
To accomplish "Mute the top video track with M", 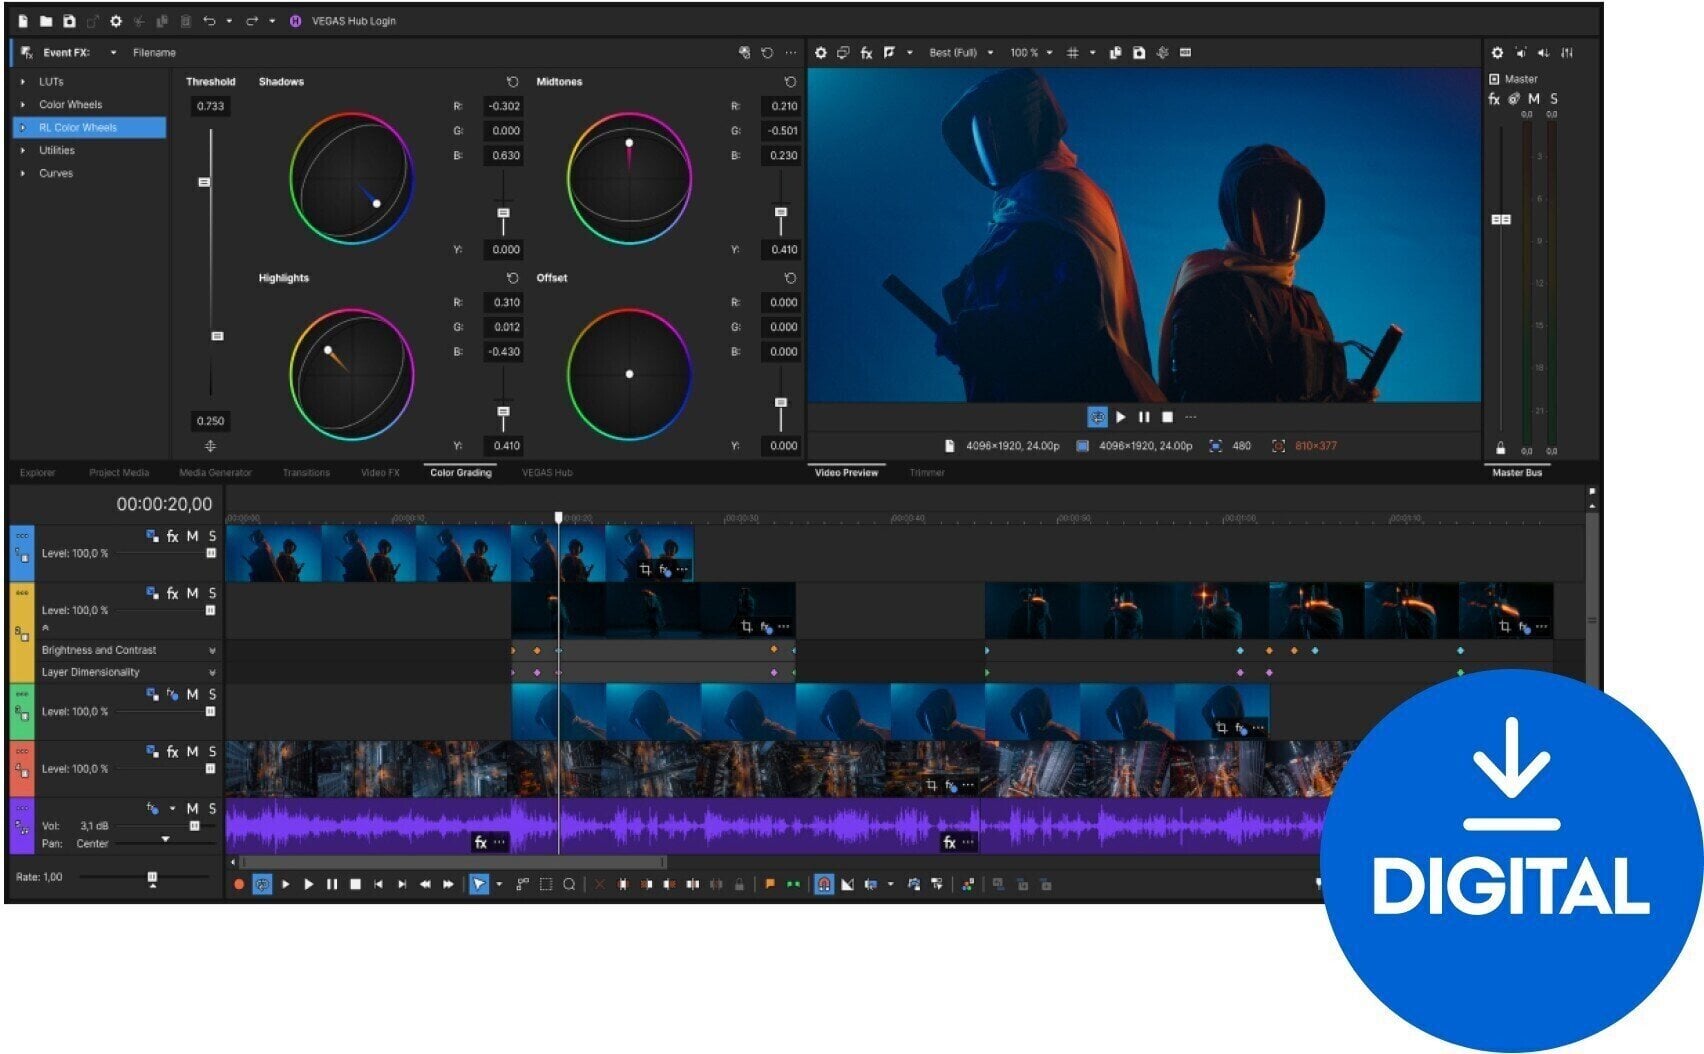I will tap(192, 536).
